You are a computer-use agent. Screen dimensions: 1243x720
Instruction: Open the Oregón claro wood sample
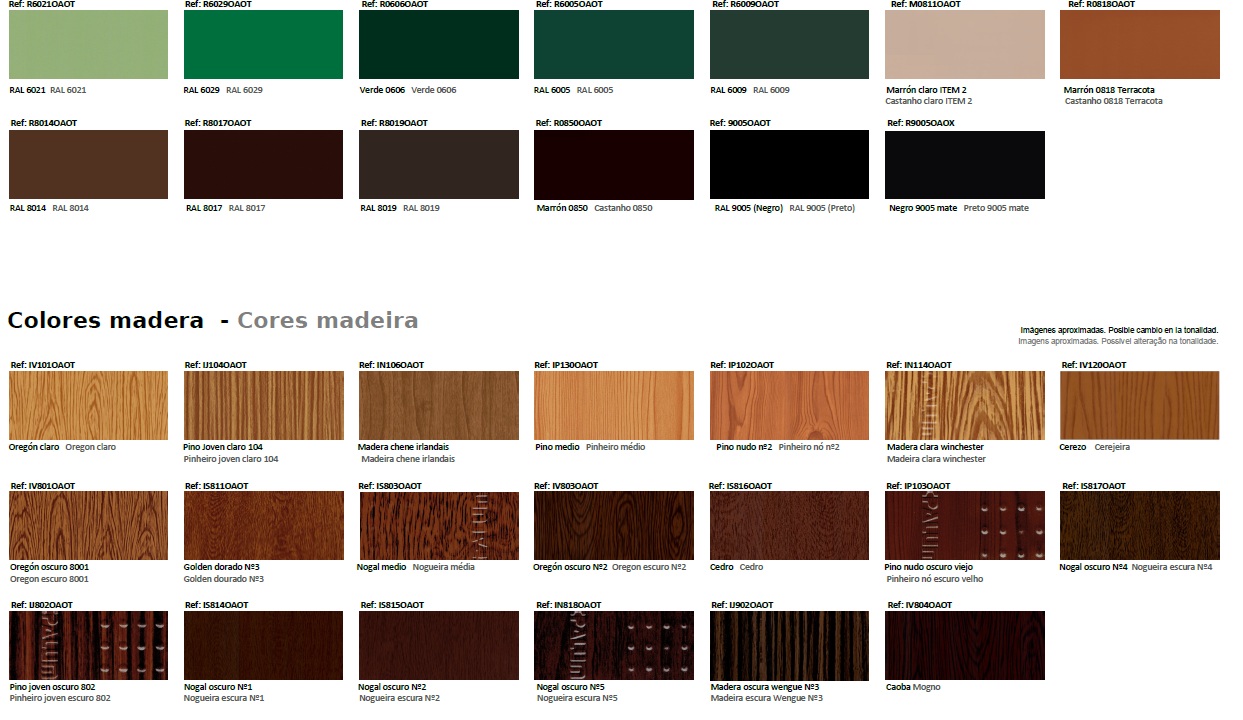(x=88, y=405)
